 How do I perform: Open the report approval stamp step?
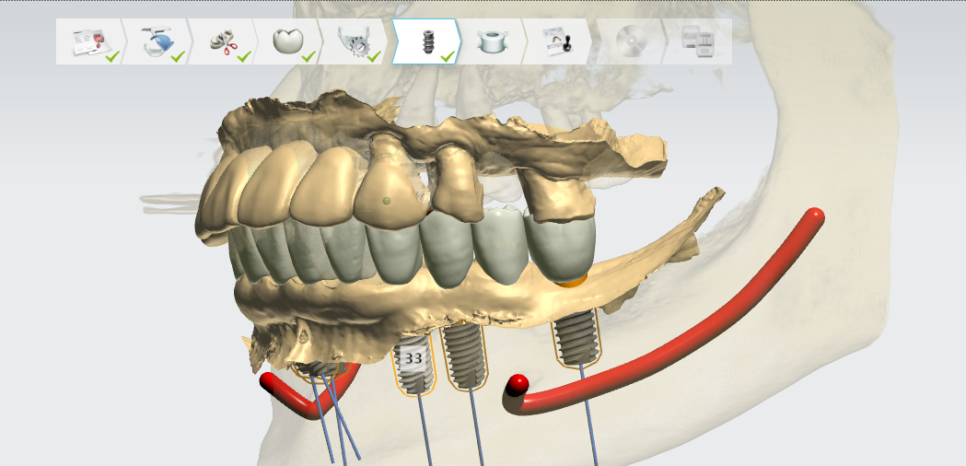pyautogui.click(x=558, y=41)
